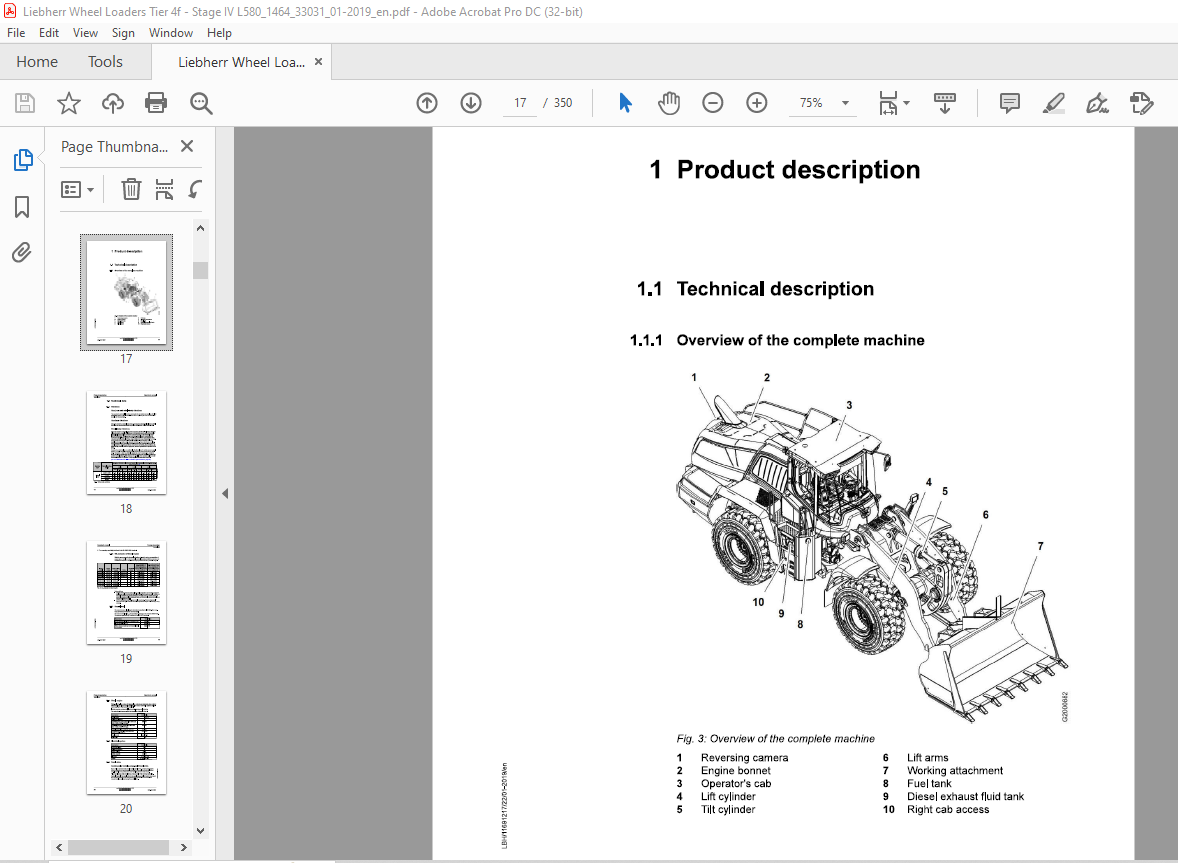
Task: Click thumbnail panel scroll down arrow
Action: coord(201,831)
